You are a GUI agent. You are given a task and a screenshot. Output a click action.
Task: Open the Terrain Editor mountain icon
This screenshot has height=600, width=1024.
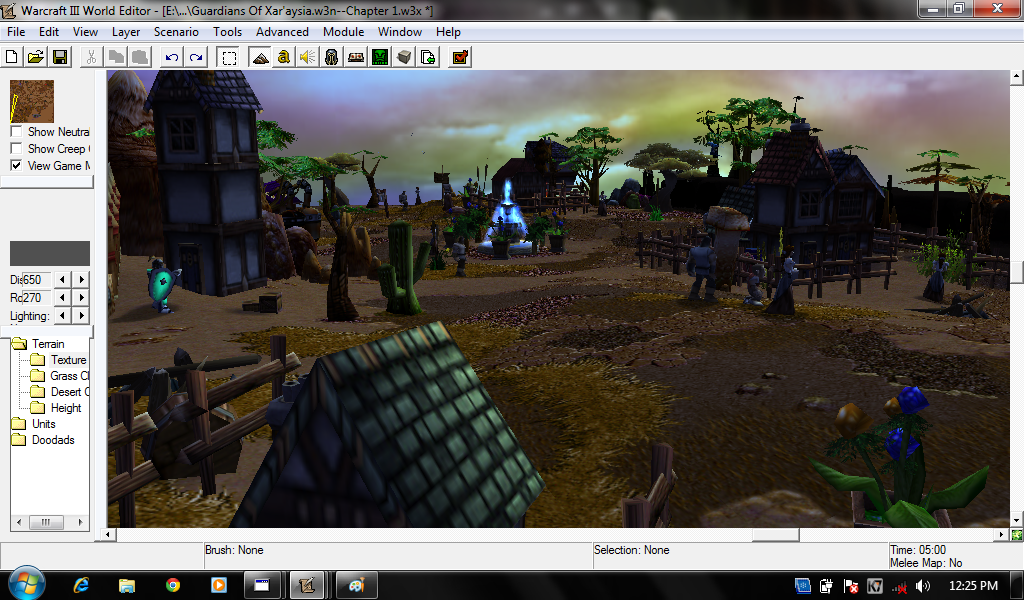pyautogui.click(x=260, y=57)
